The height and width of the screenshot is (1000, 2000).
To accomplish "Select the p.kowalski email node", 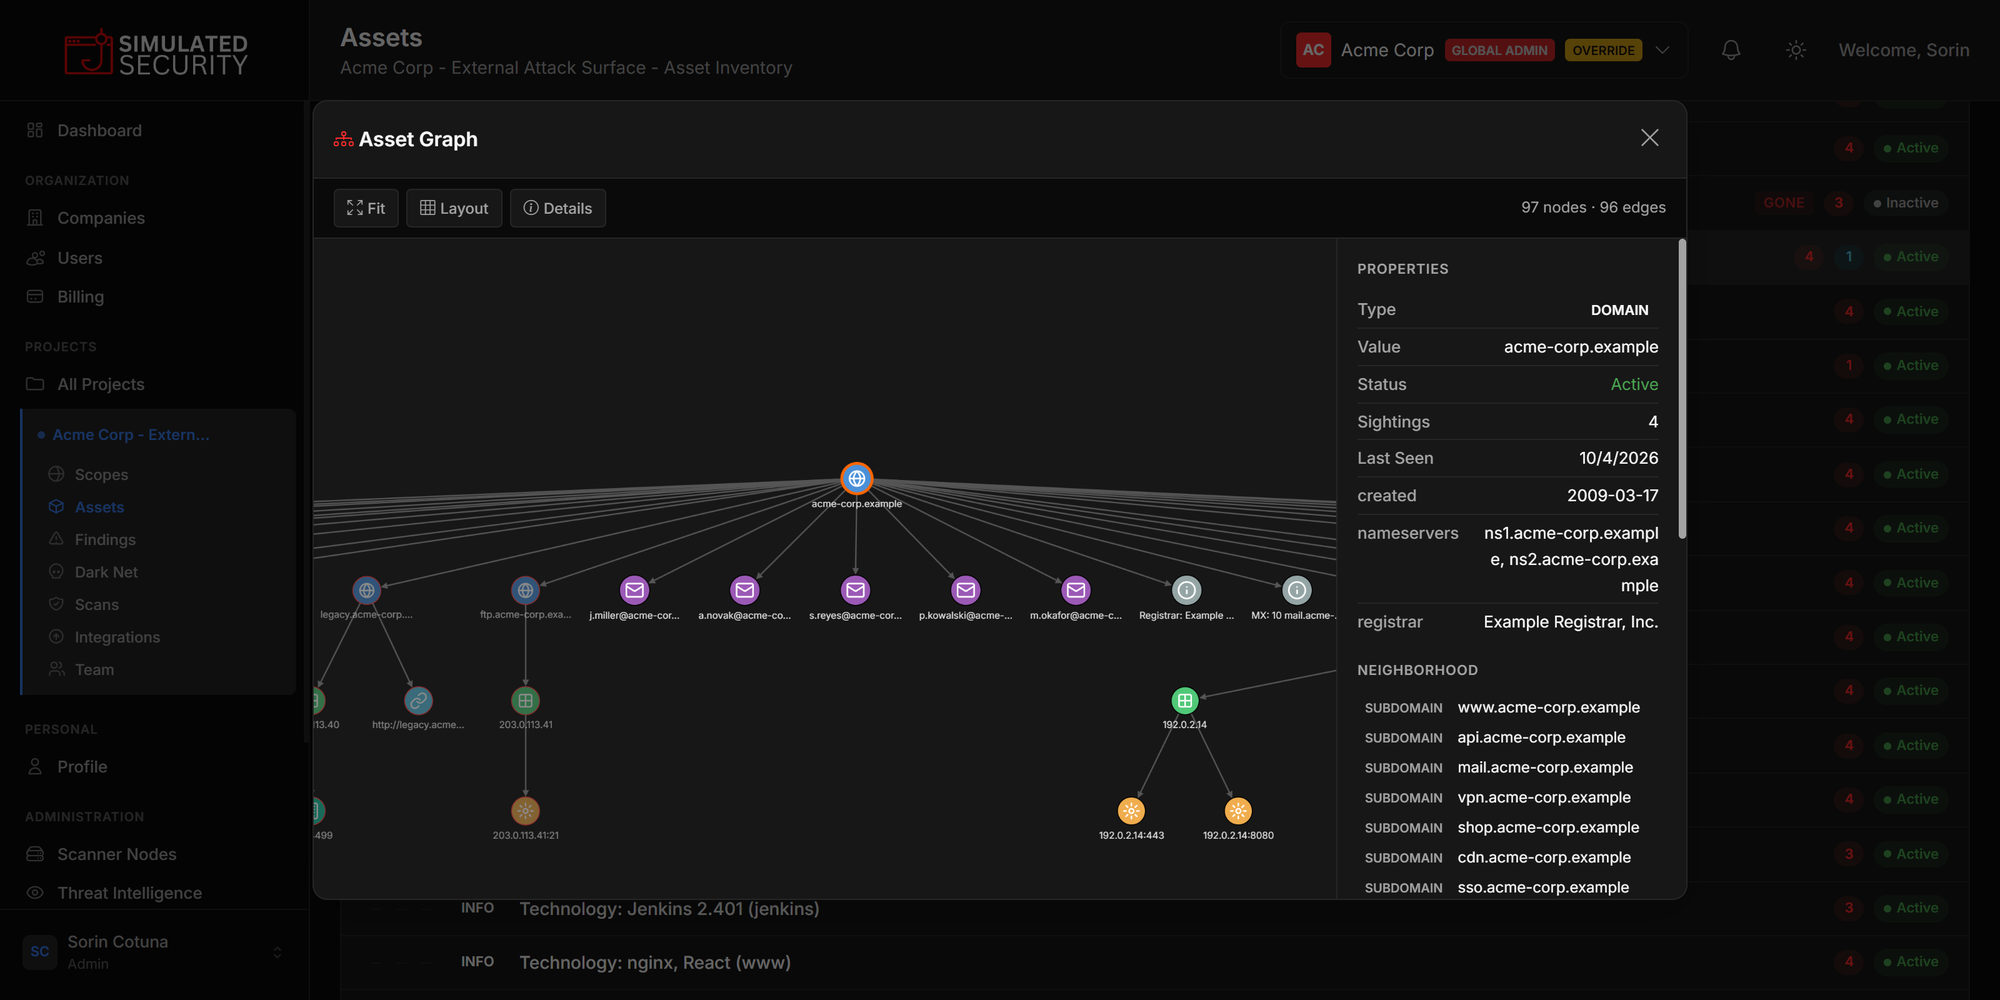I will click(966, 590).
